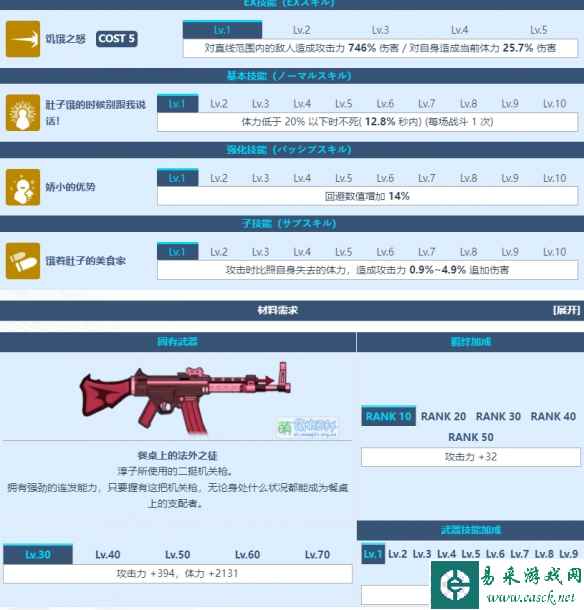Click the sub skill bullets icon
The image size is (584, 610).
point(23,261)
